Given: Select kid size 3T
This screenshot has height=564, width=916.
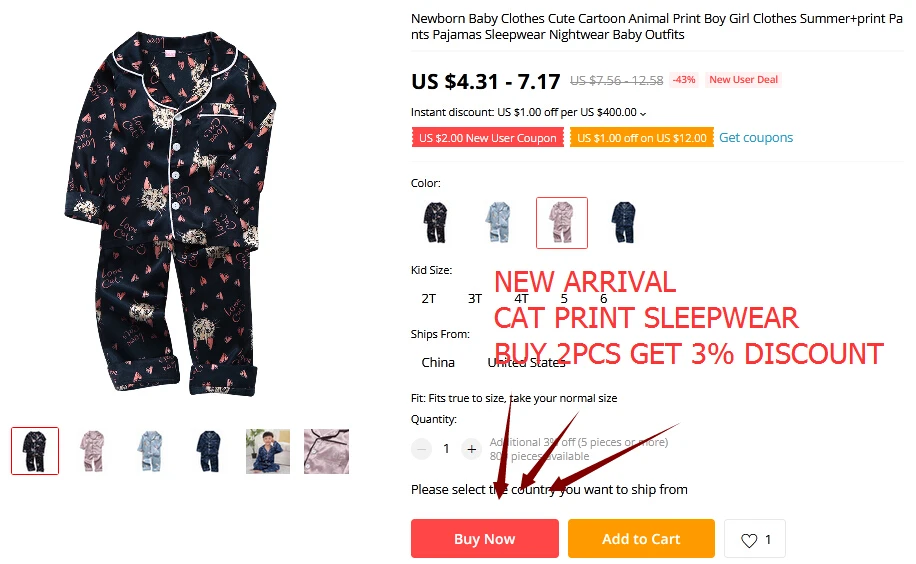Looking at the screenshot, I should tap(475, 299).
